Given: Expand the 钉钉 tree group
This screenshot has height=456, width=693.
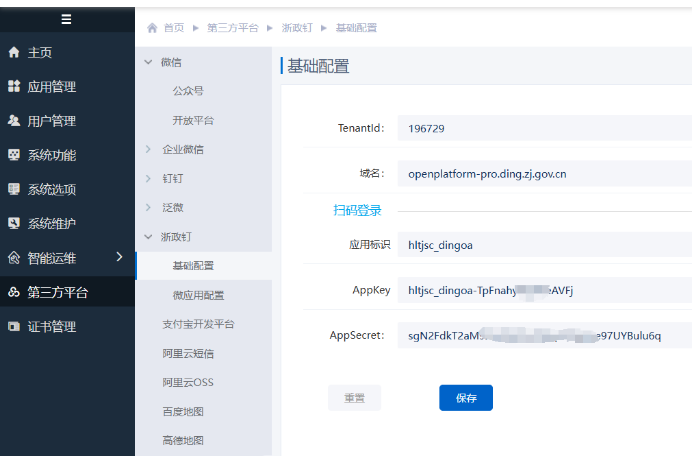Looking at the screenshot, I should tap(148, 178).
